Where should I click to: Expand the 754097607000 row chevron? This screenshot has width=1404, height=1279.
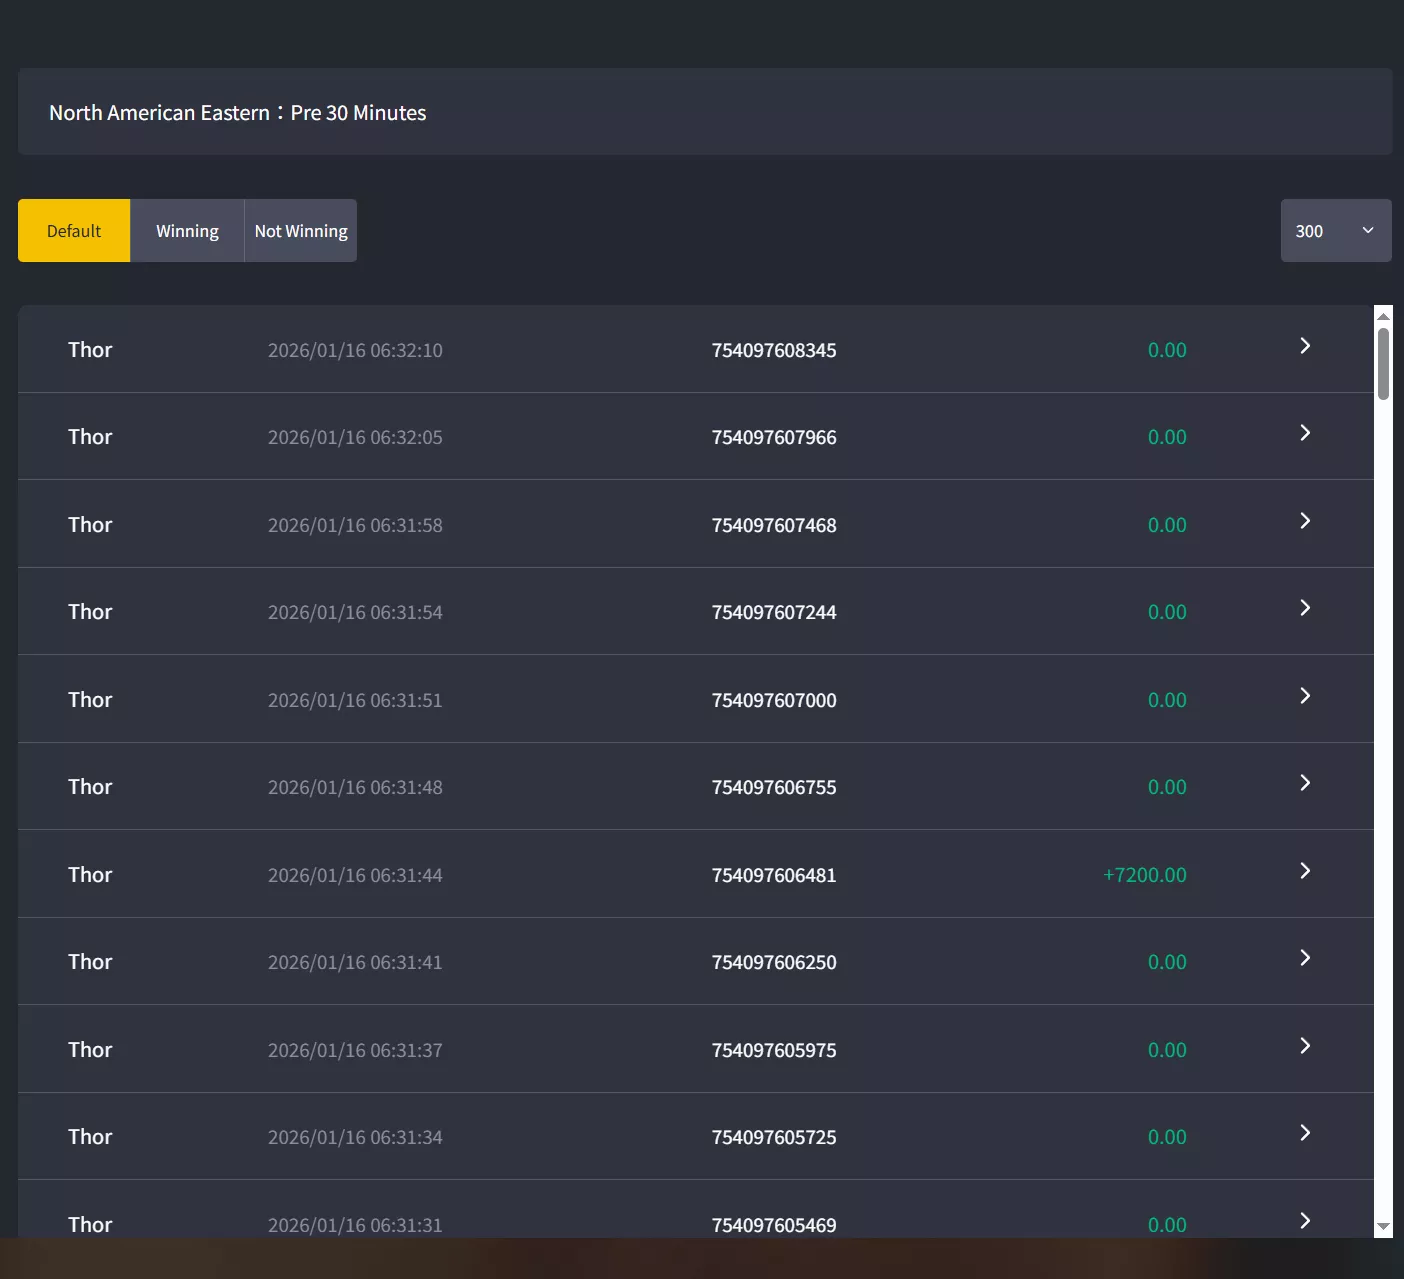pyautogui.click(x=1305, y=696)
